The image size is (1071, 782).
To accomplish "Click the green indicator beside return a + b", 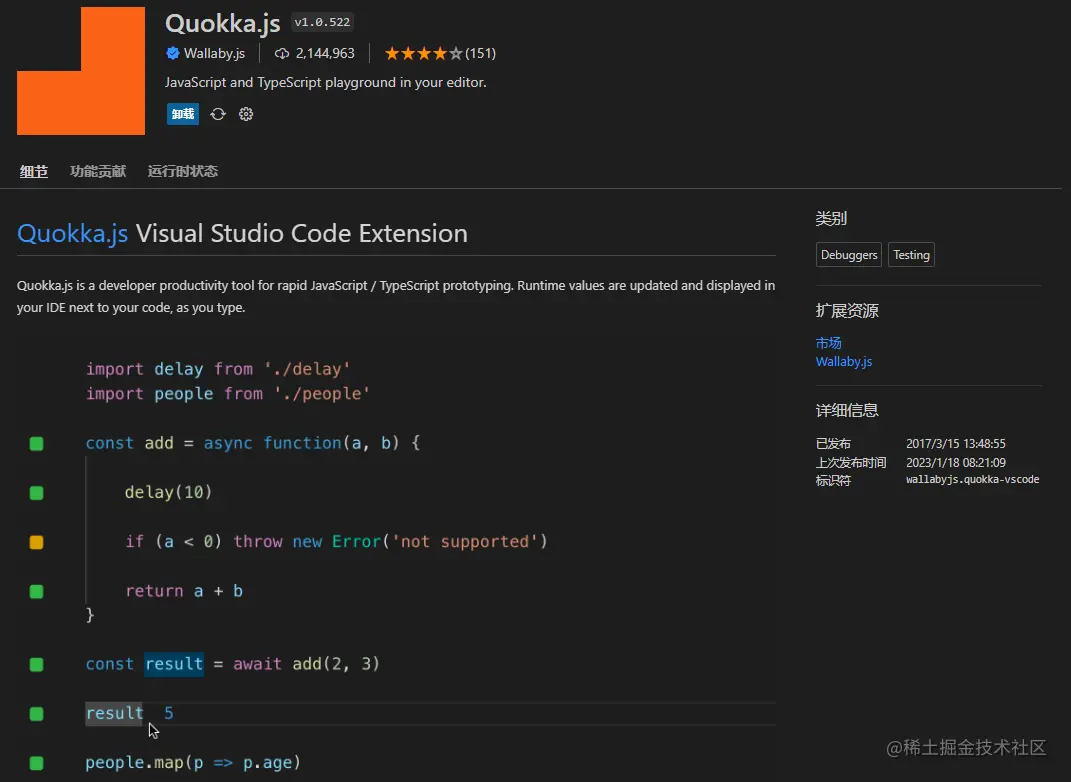I will (37, 591).
